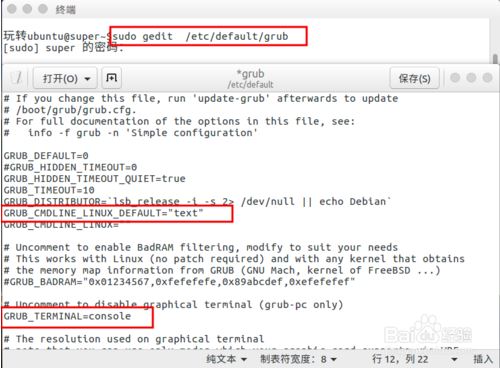Click the middle gray circle right of Save
This screenshot has height=368, width=500.
(x=471, y=78)
